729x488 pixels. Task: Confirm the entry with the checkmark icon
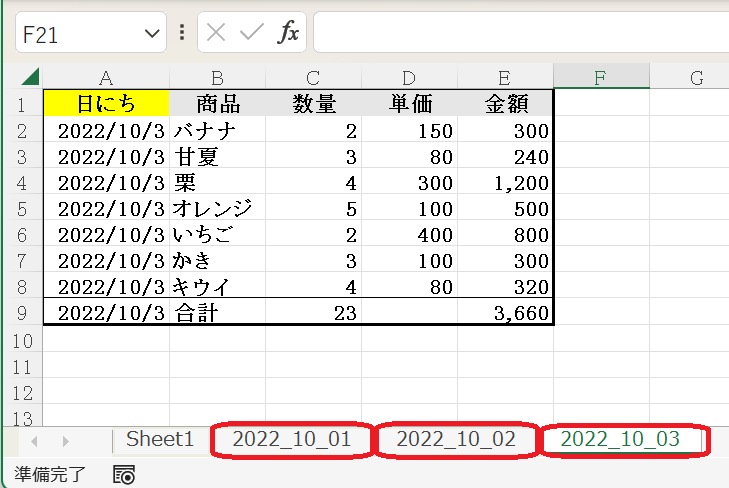click(252, 33)
